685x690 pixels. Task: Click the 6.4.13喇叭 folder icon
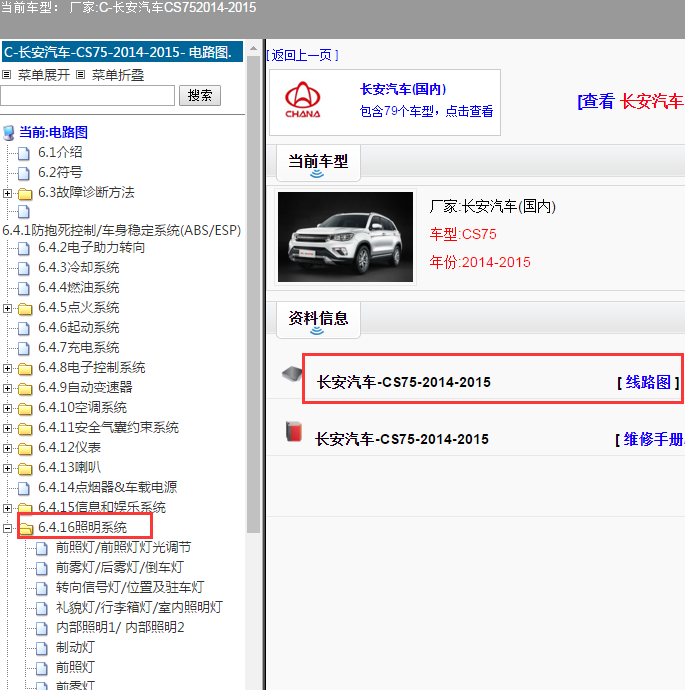(x=25, y=469)
